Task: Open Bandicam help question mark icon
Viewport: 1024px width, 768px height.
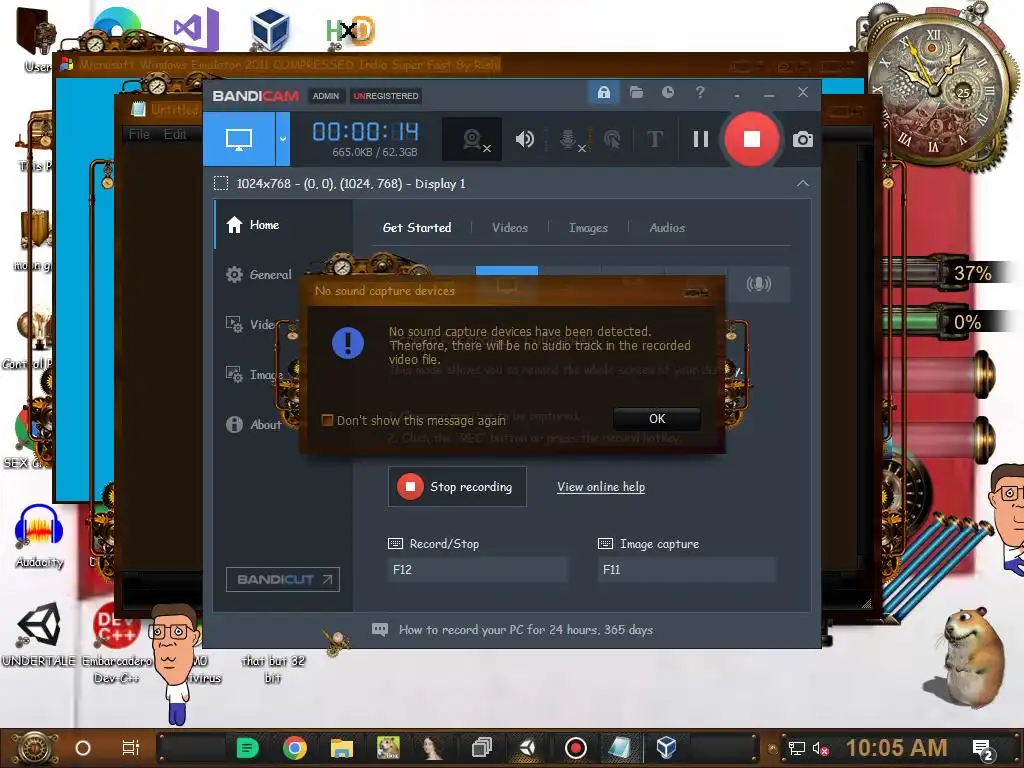Action: [x=700, y=92]
